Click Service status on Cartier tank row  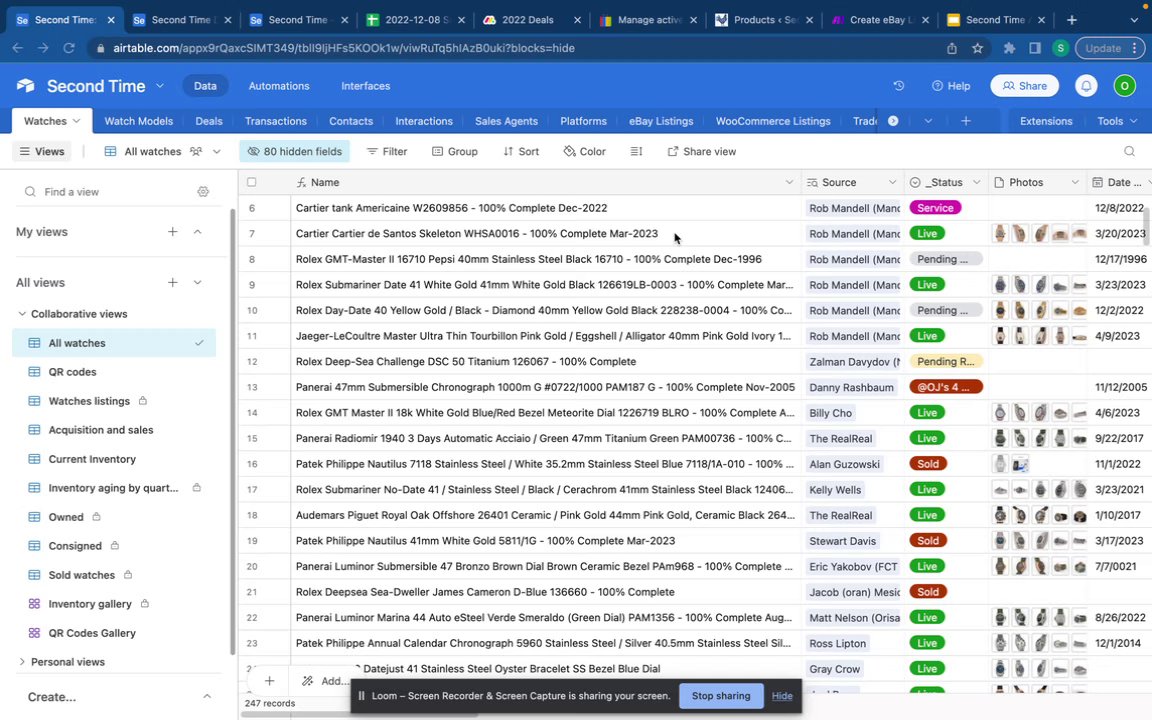click(x=935, y=208)
